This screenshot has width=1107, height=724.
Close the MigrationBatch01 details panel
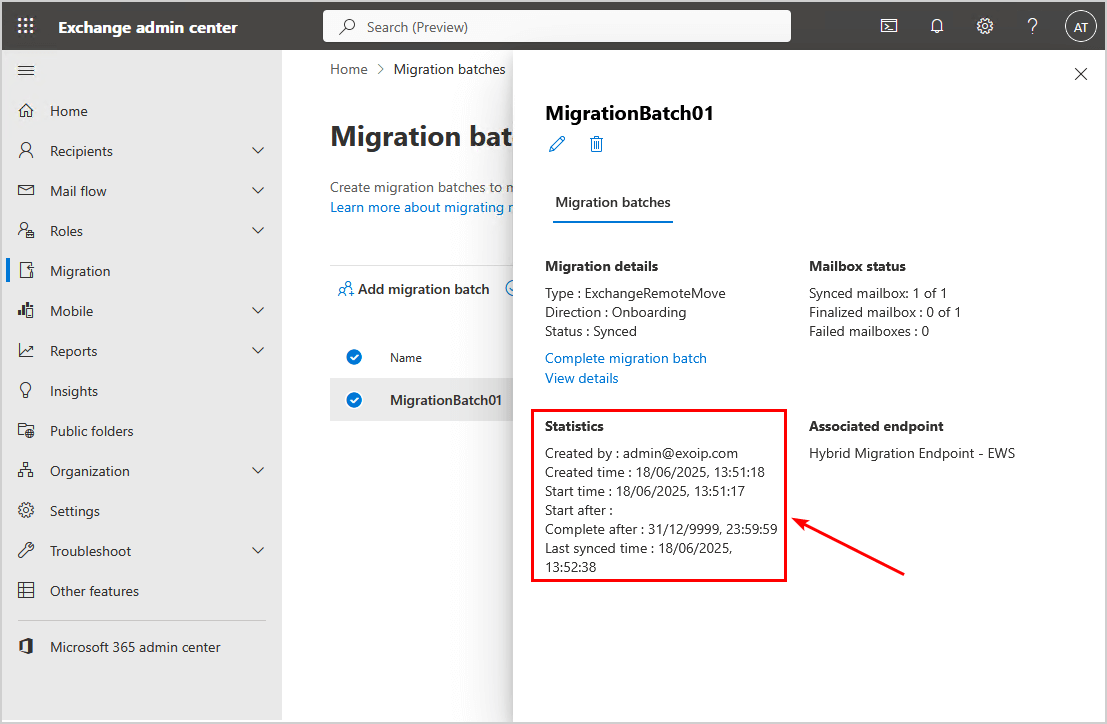(x=1080, y=74)
